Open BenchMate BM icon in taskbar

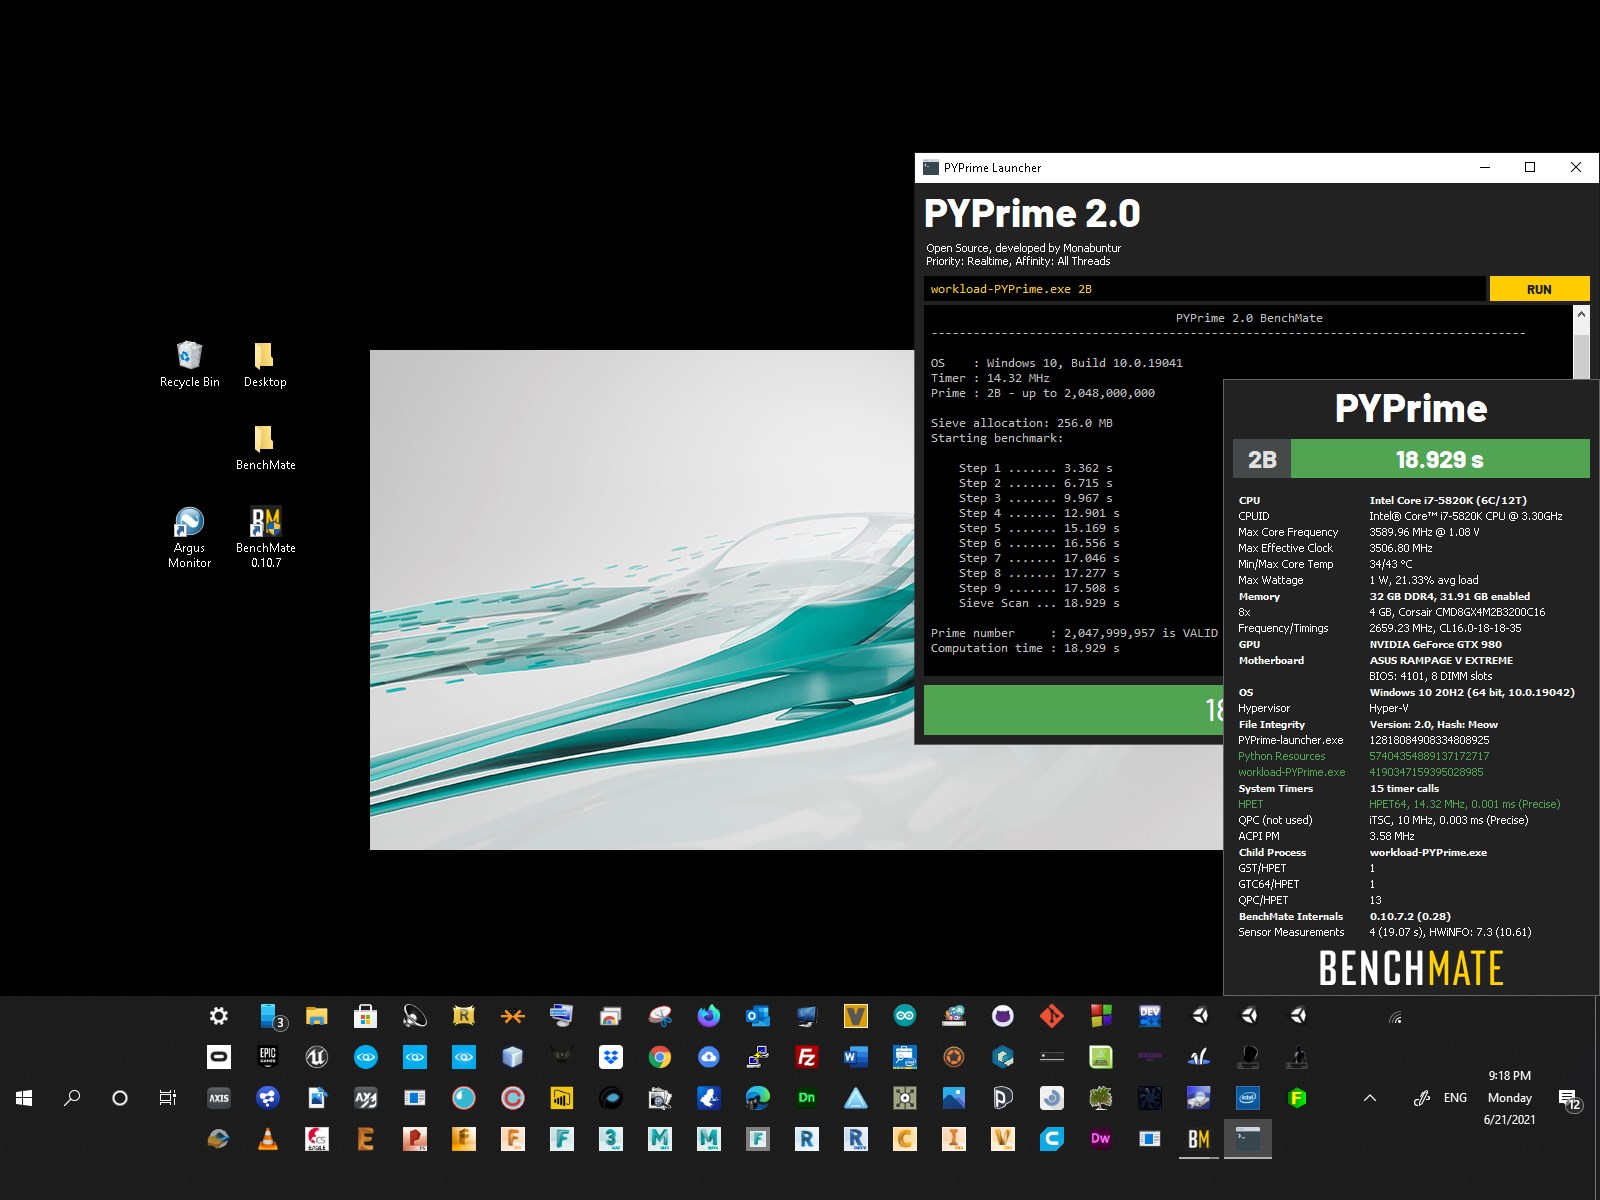click(x=1199, y=1139)
